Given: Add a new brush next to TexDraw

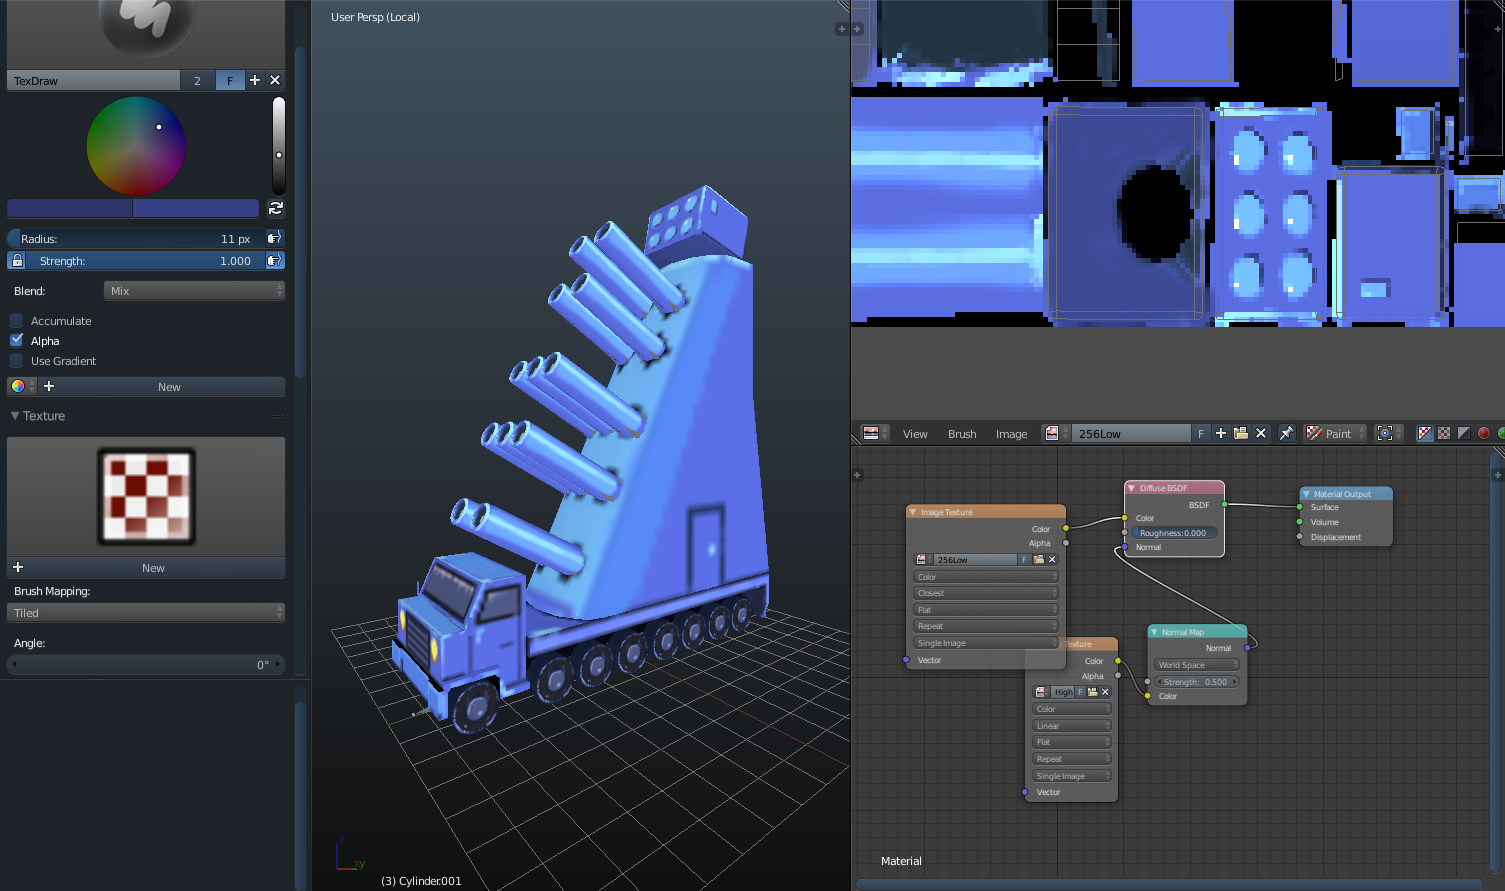Looking at the screenshot, I should (255, 81).
